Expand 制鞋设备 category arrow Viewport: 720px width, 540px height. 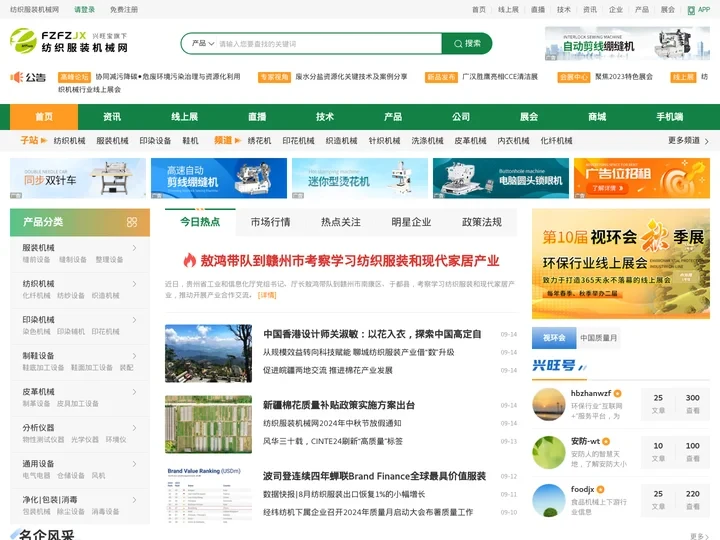click(134, 356)
